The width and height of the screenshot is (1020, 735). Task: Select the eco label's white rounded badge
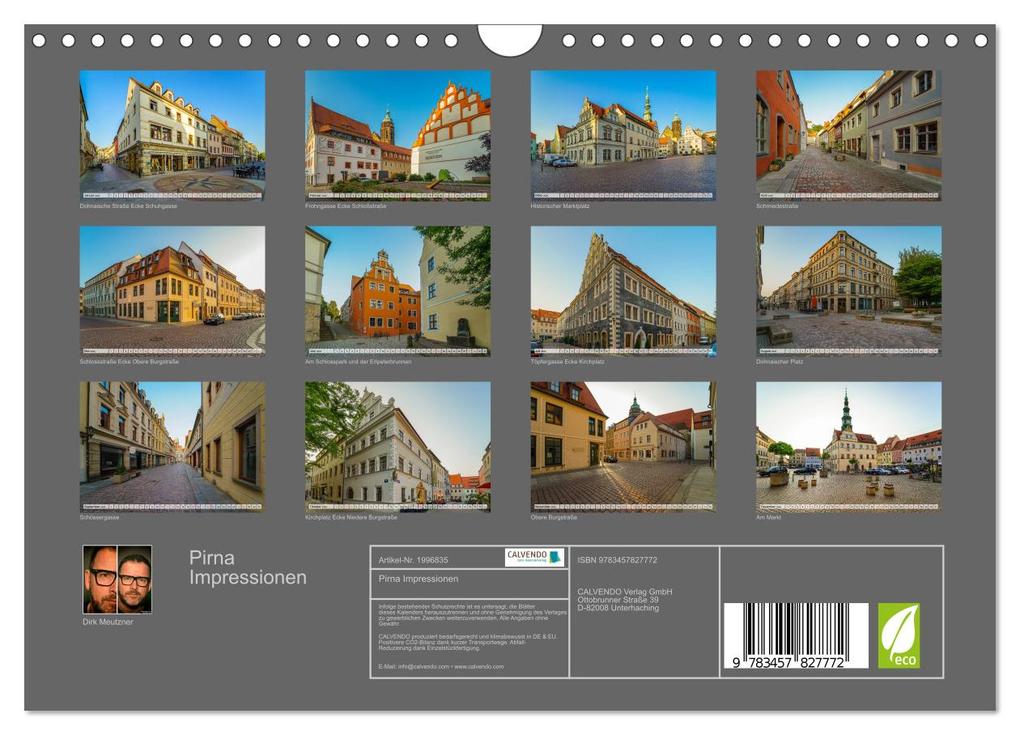[x=897, y=630]
